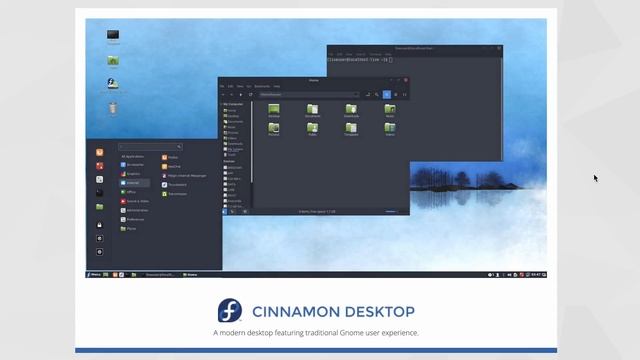Open the Terminal menu in the terminal window
Viewport: 640px width, 360px height.
coord(375,54)
